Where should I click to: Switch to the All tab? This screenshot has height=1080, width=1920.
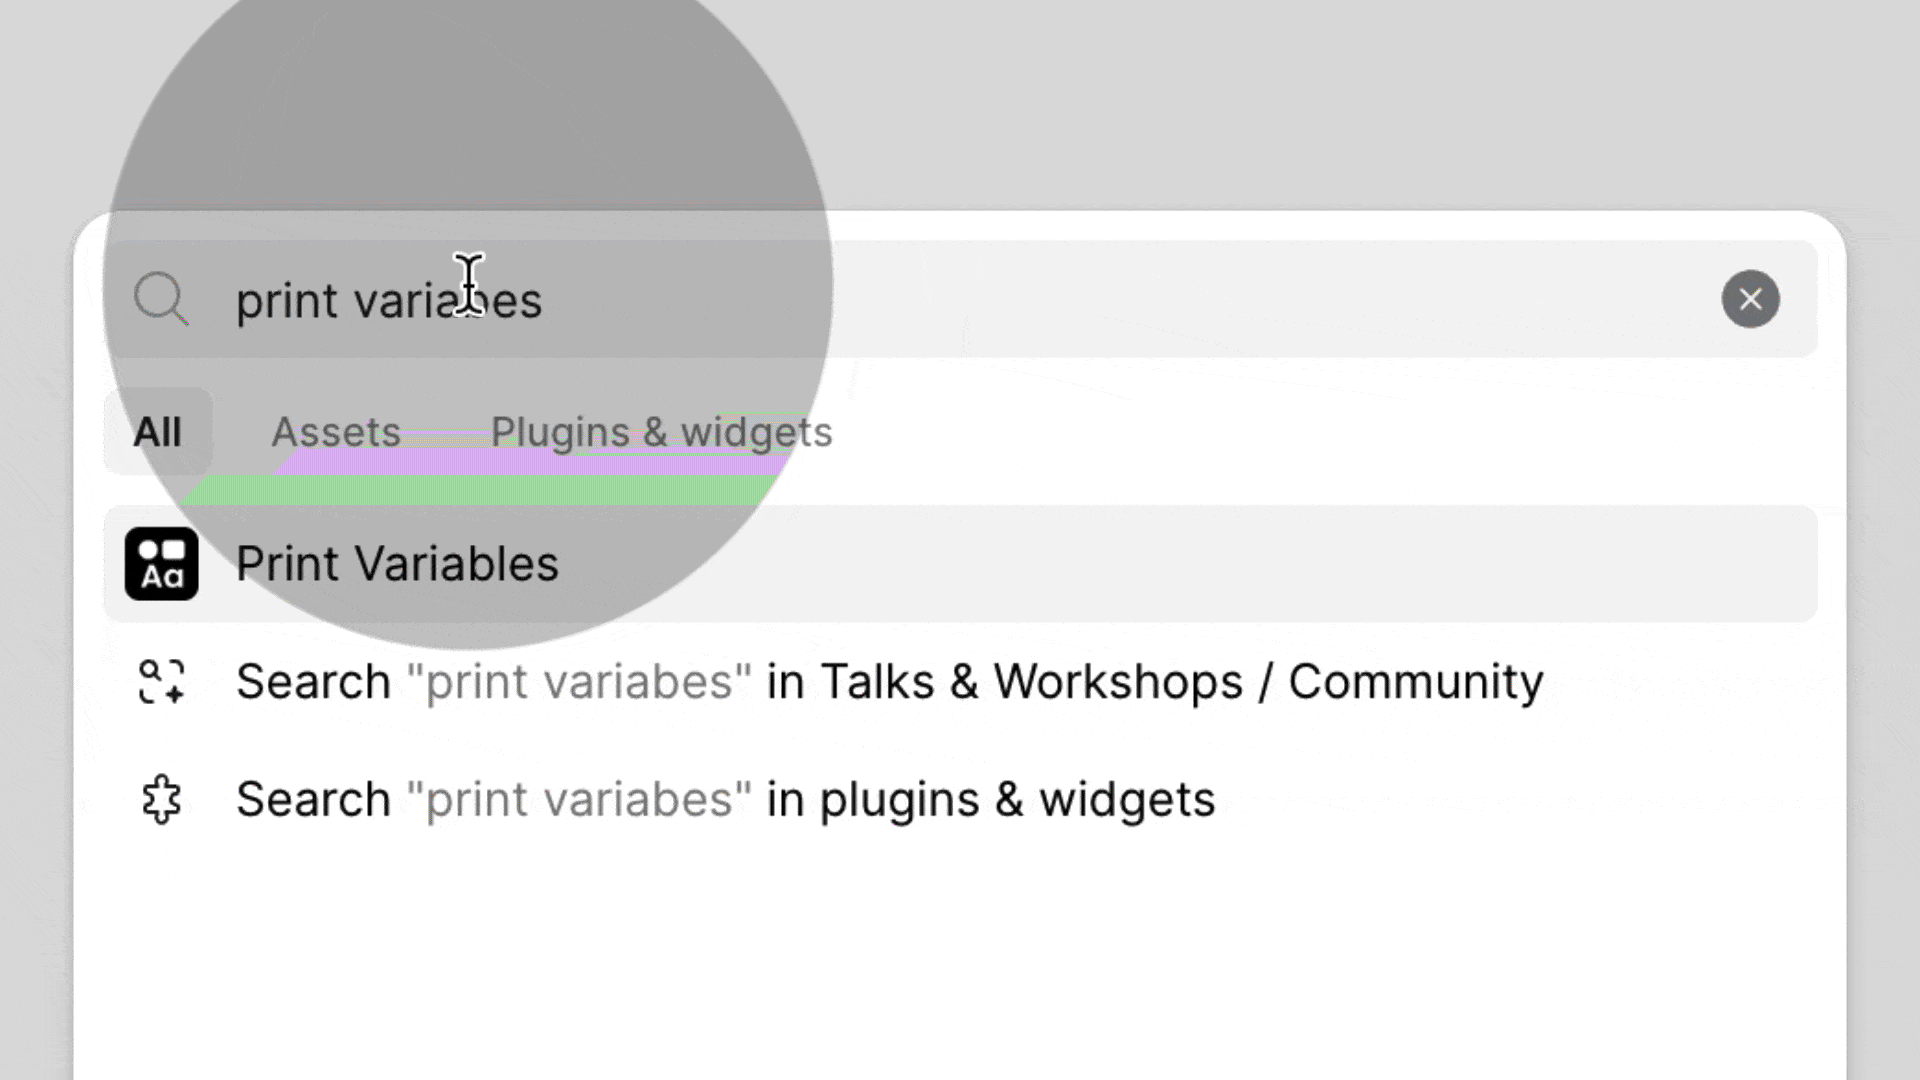pos(158,432)
